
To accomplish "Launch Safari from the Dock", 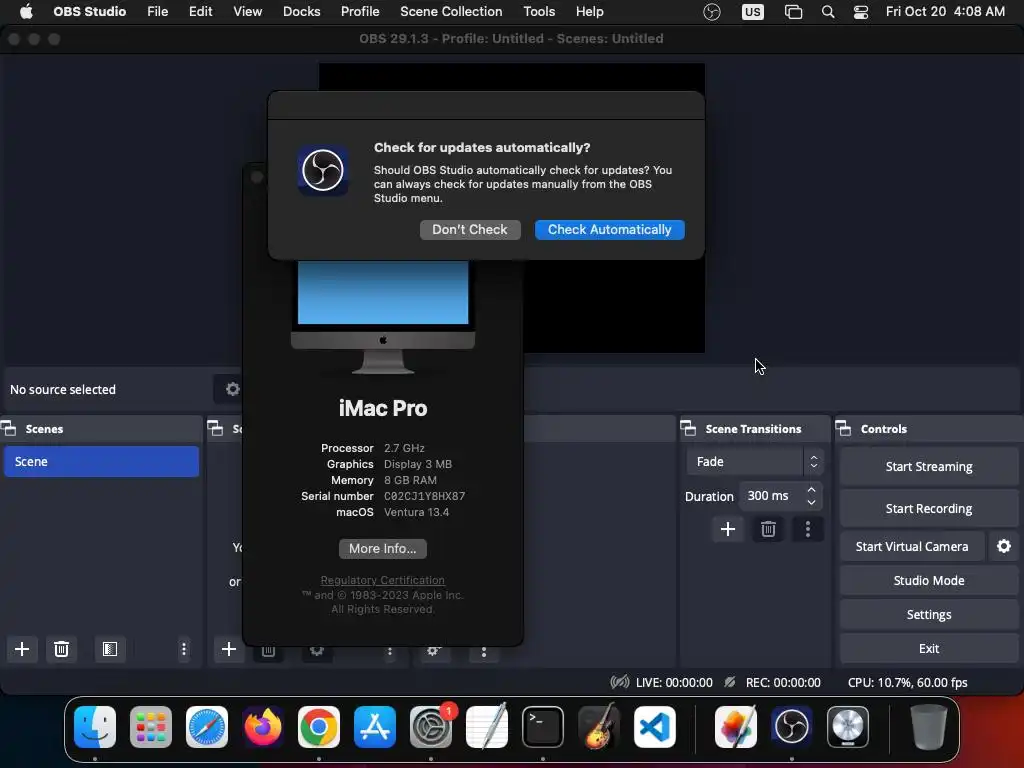I will (x=207, y=726).
